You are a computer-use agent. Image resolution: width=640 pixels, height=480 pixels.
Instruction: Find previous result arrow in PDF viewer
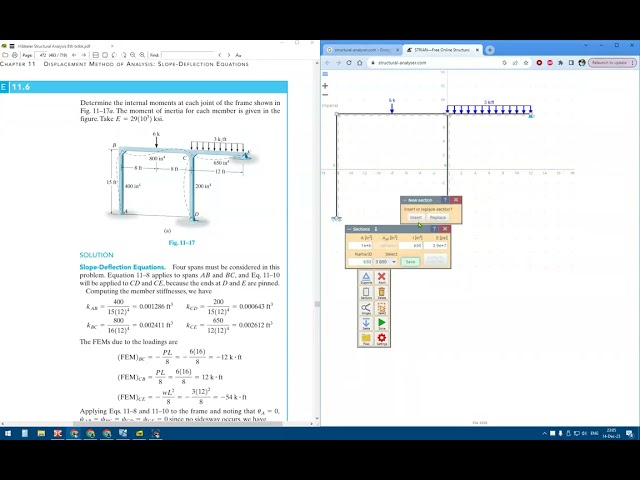pyautogui.click(x=220, y=55)
